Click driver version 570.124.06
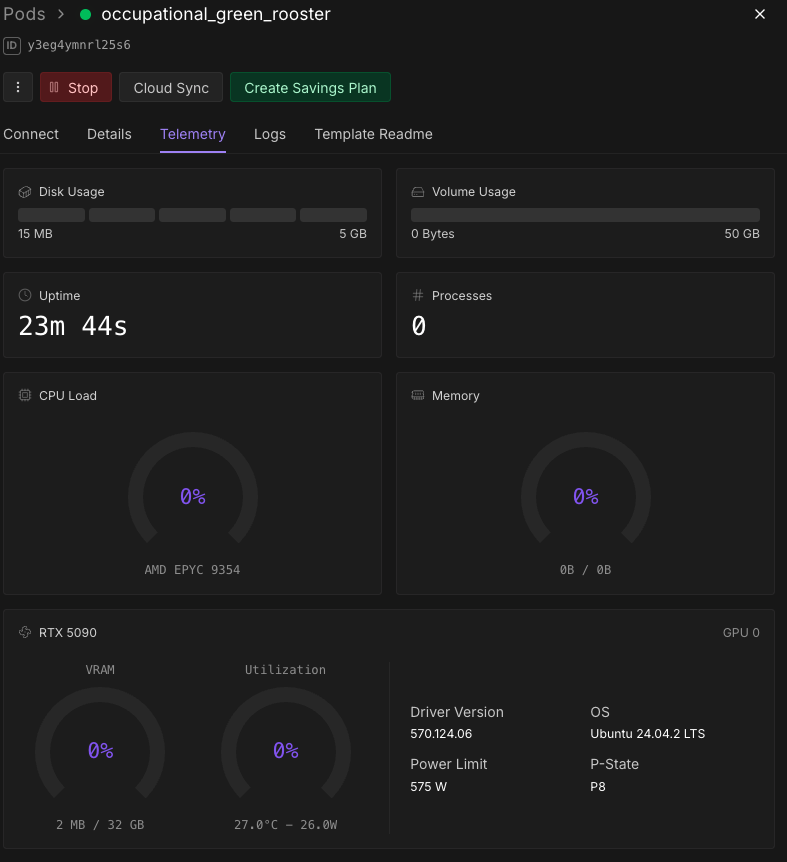 point(441,734)
